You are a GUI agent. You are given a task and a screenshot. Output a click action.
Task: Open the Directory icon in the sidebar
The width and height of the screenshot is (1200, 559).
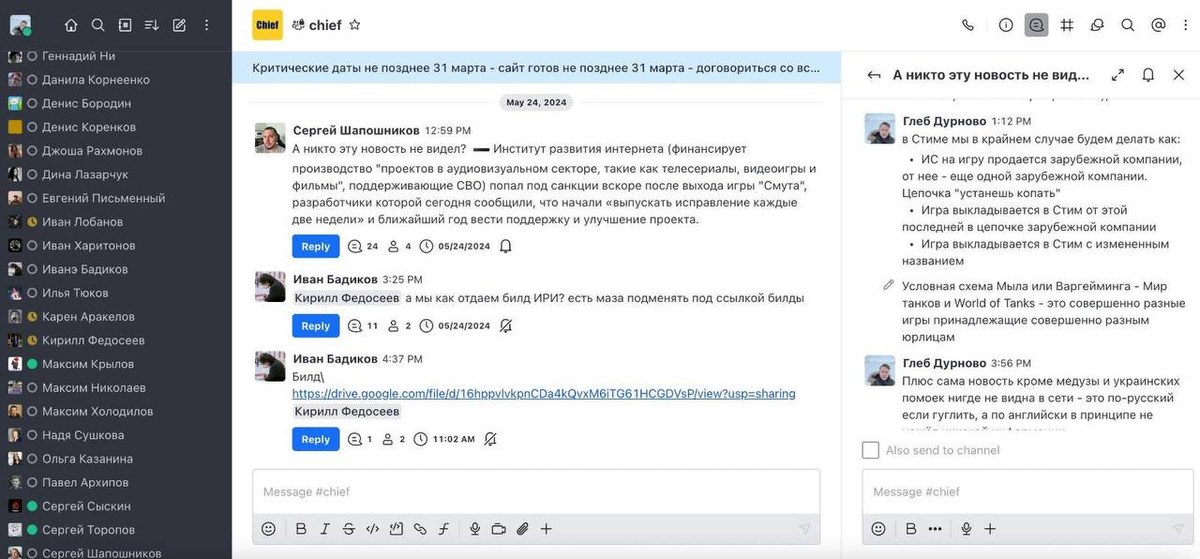pos(125,25)
